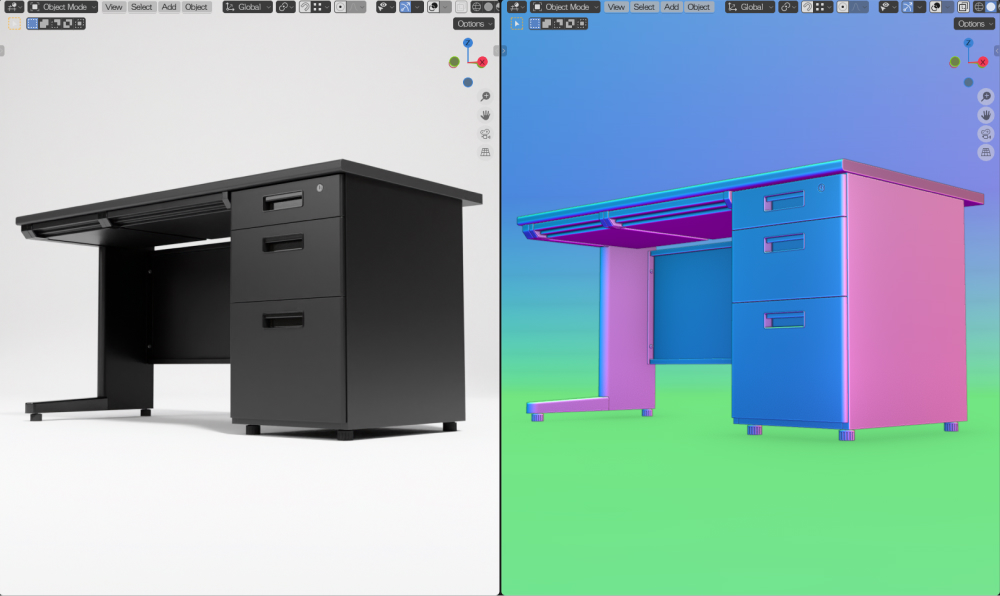Toggle X-ray mode in right viewport header
The height and width of the screenshot is (596, 1000).
point(963,7)
